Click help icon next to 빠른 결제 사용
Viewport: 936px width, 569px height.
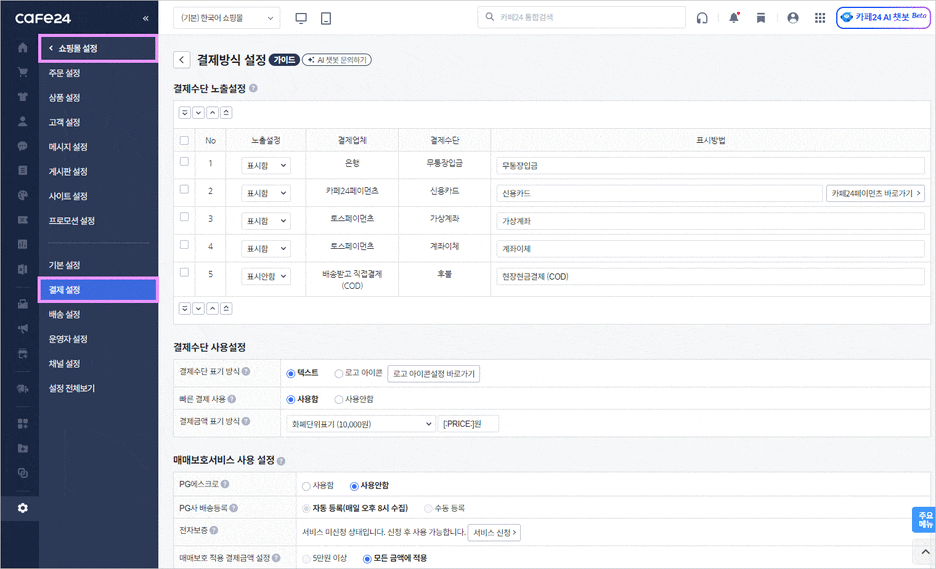tap(232, 399)
